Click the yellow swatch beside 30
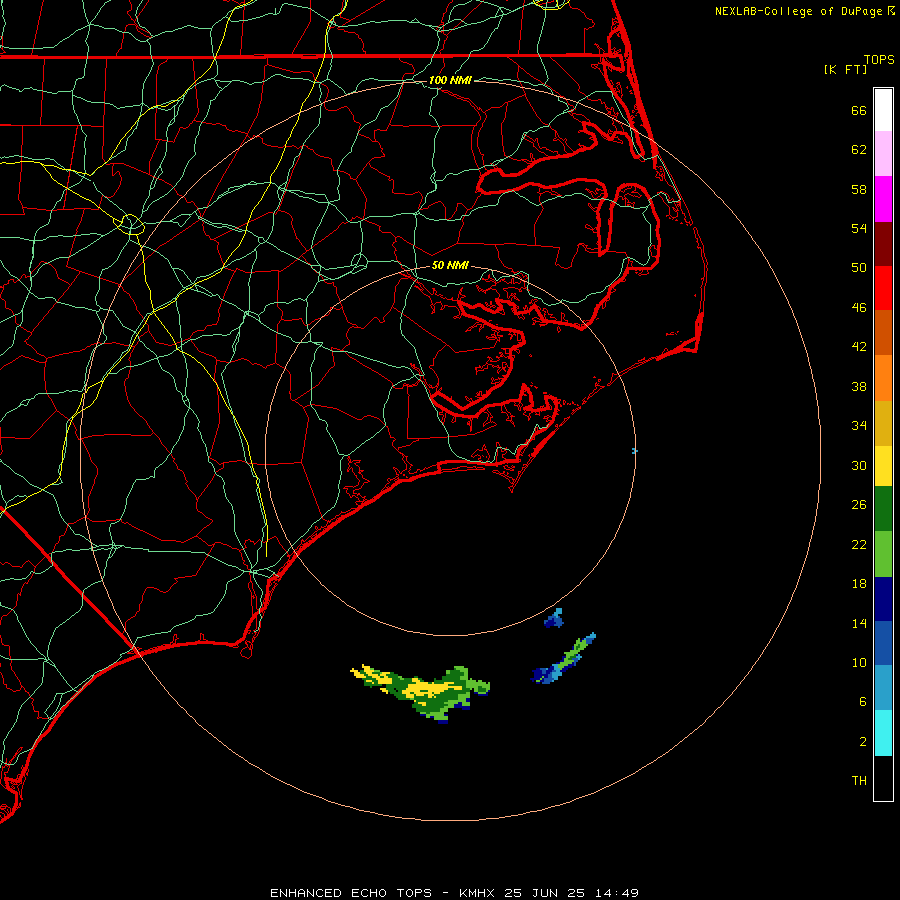900x900 pixels. coord(883,466)
